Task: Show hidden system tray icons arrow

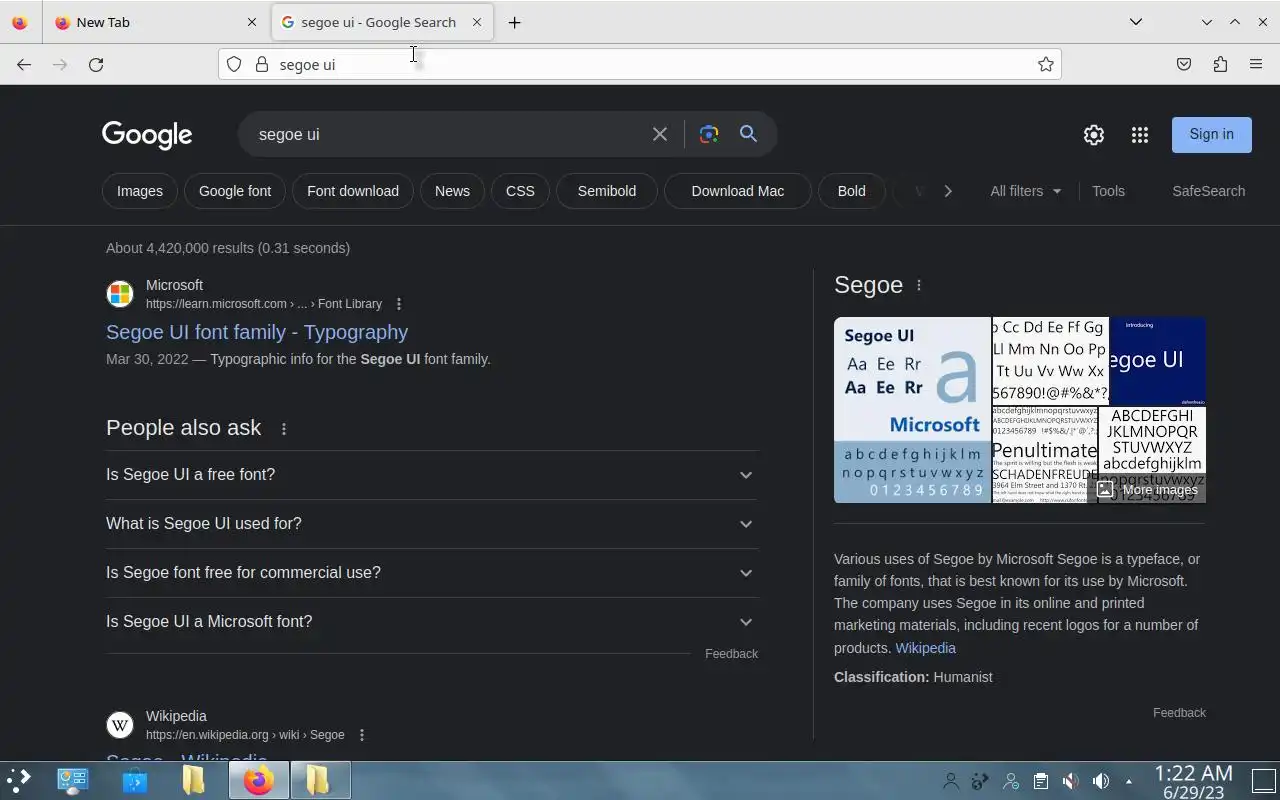Action: coord(1129,781)
